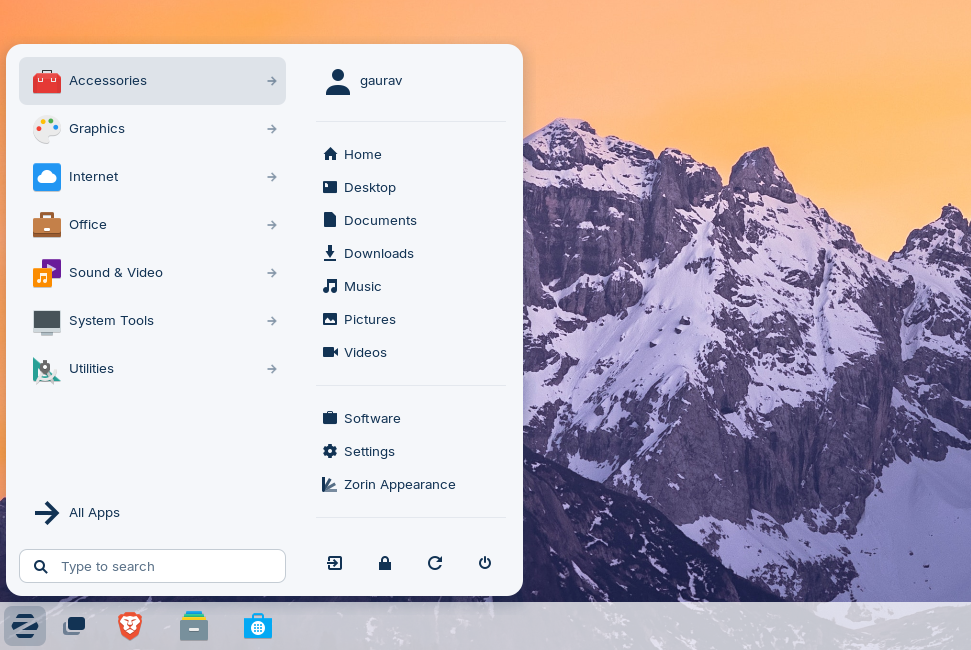Select the System Tools category
This screenshot has height=650, width=971.
tap(111, 321)
